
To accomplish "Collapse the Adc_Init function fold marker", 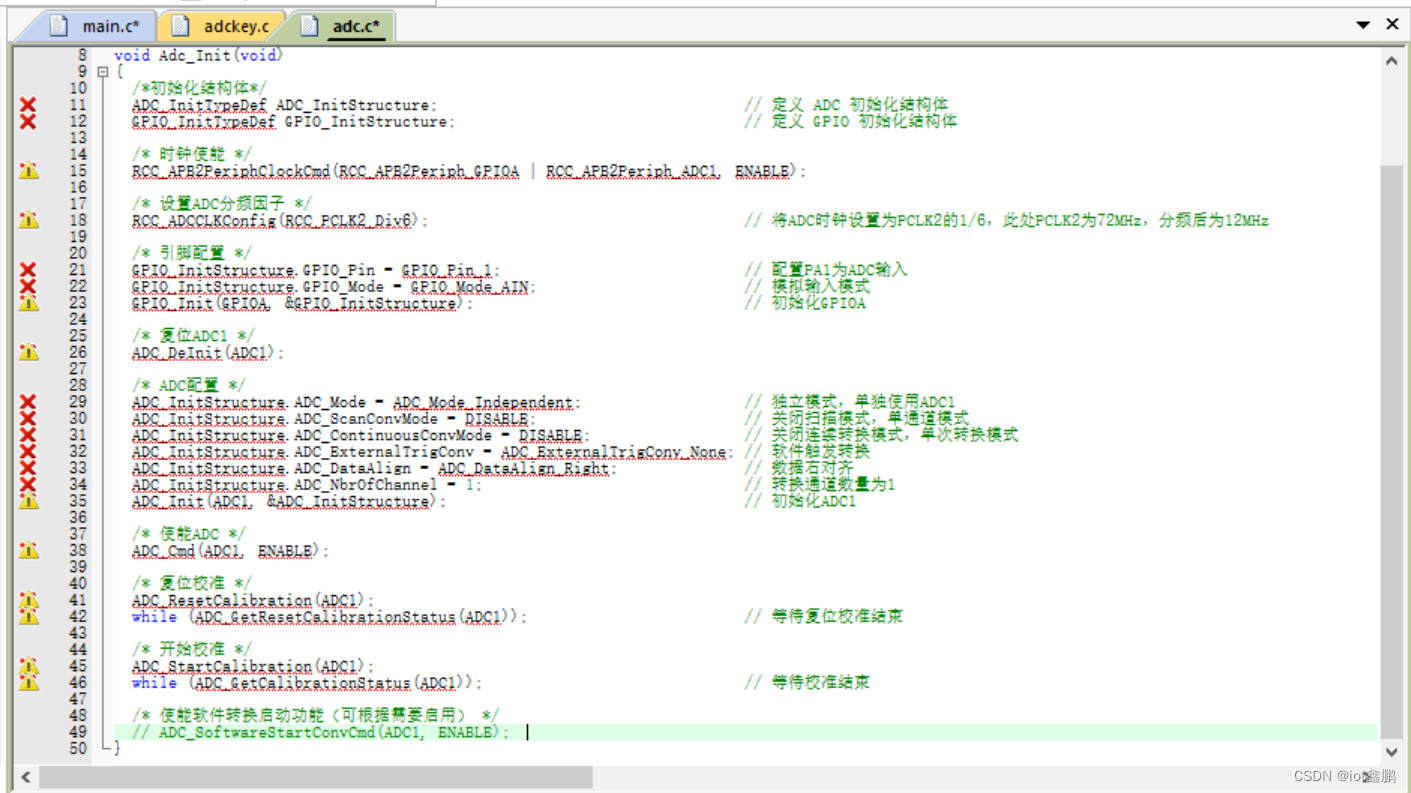I will (x=102, y=72).
